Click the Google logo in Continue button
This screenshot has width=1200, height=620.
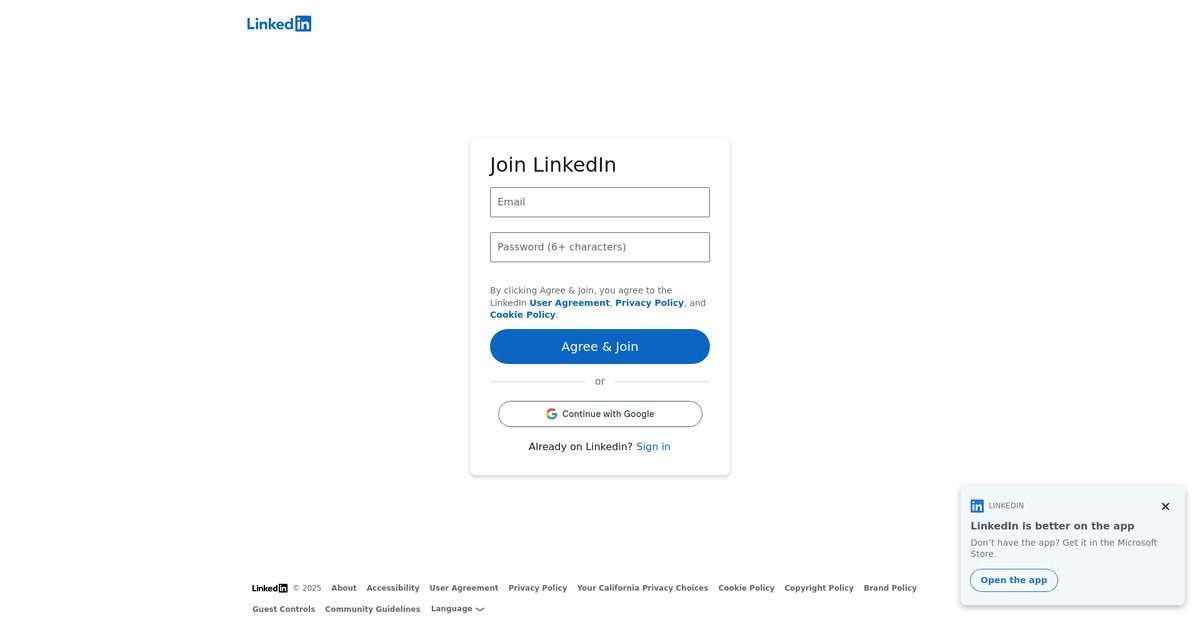pos(552,414)
